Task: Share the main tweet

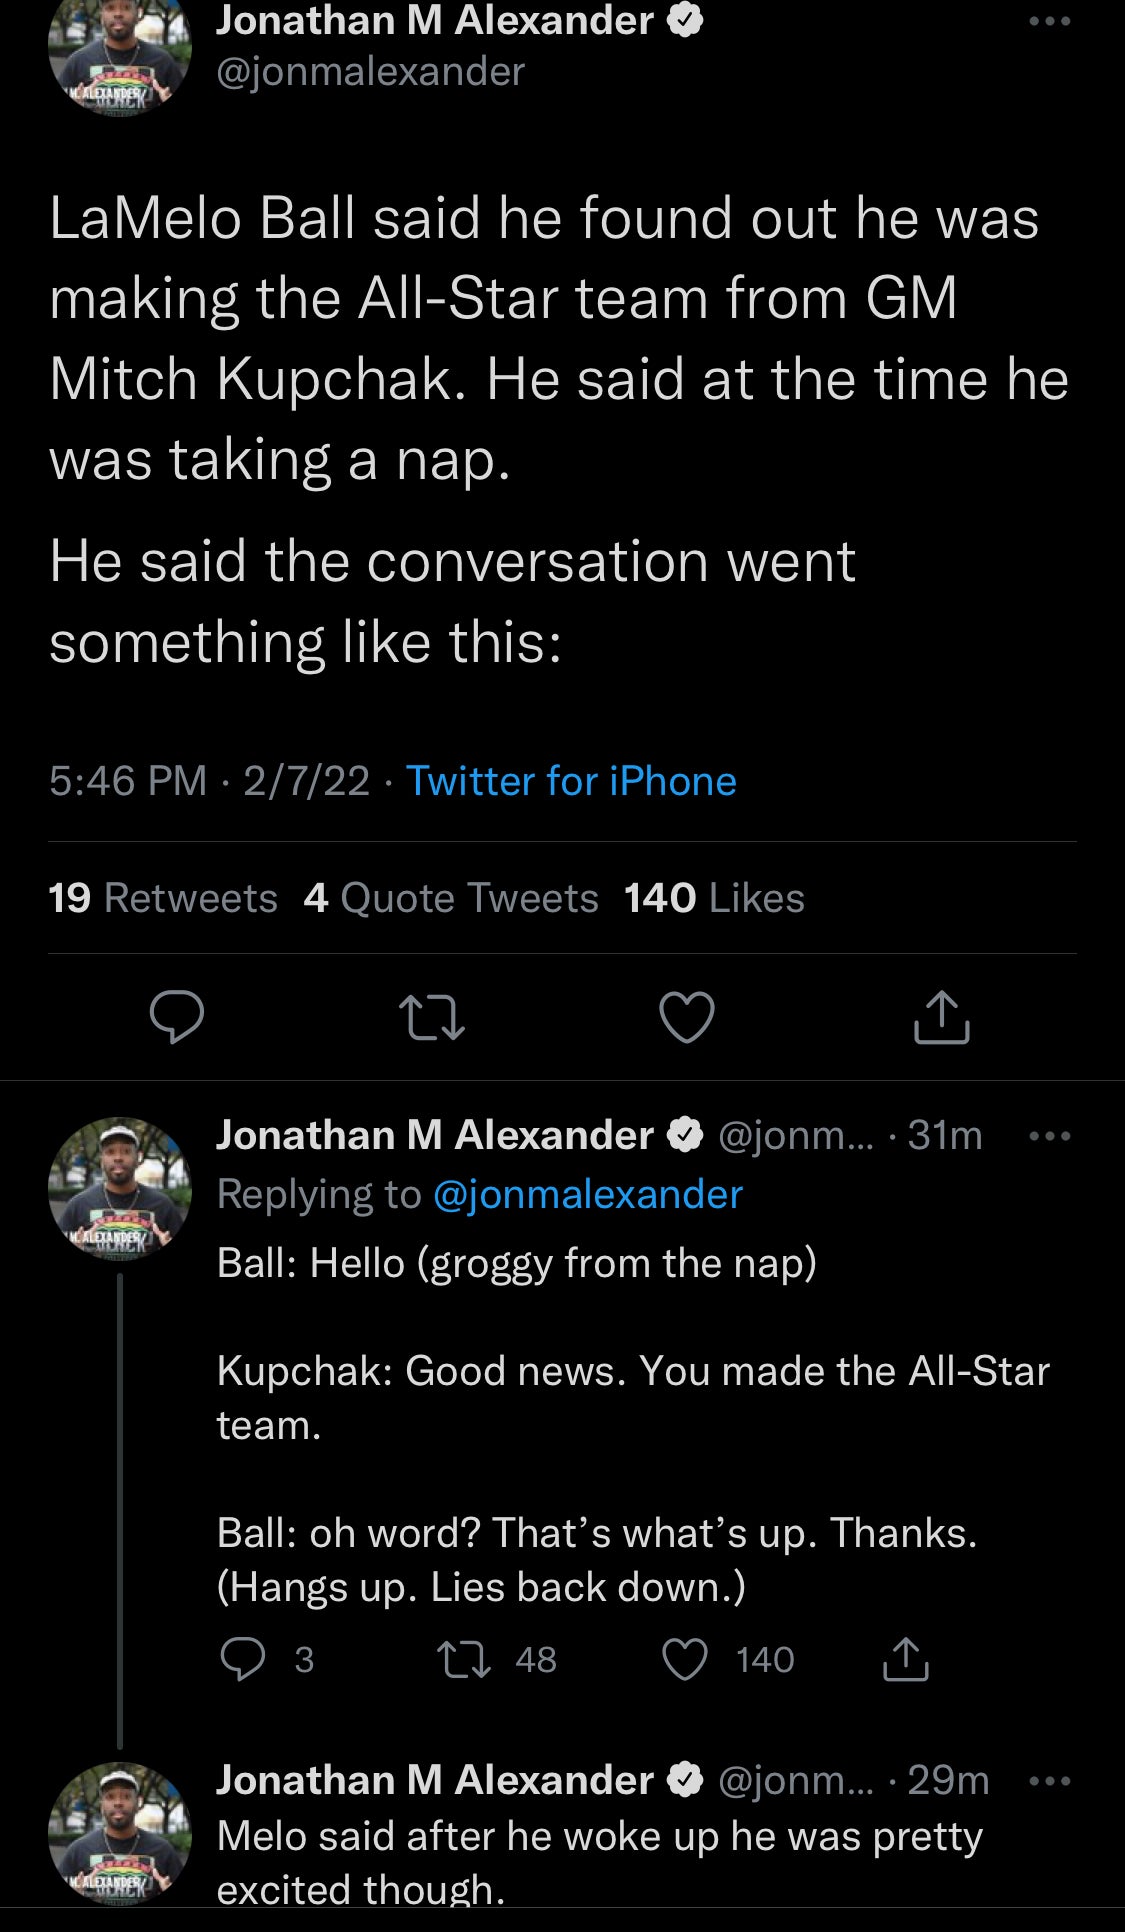Action: (942, 1017)
